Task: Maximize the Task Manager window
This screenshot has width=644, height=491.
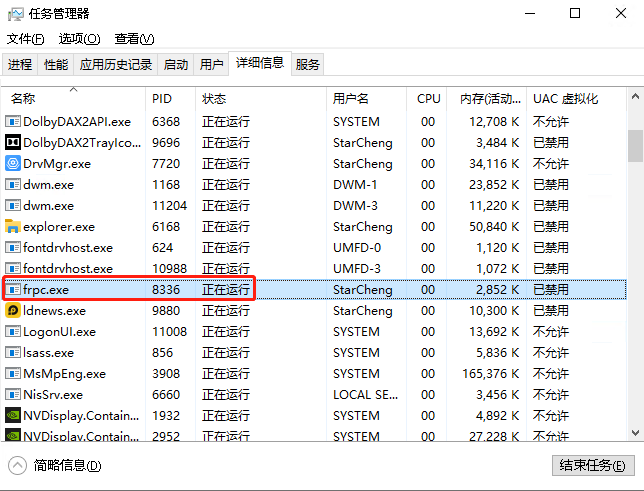Action: (x=575, y=14)
